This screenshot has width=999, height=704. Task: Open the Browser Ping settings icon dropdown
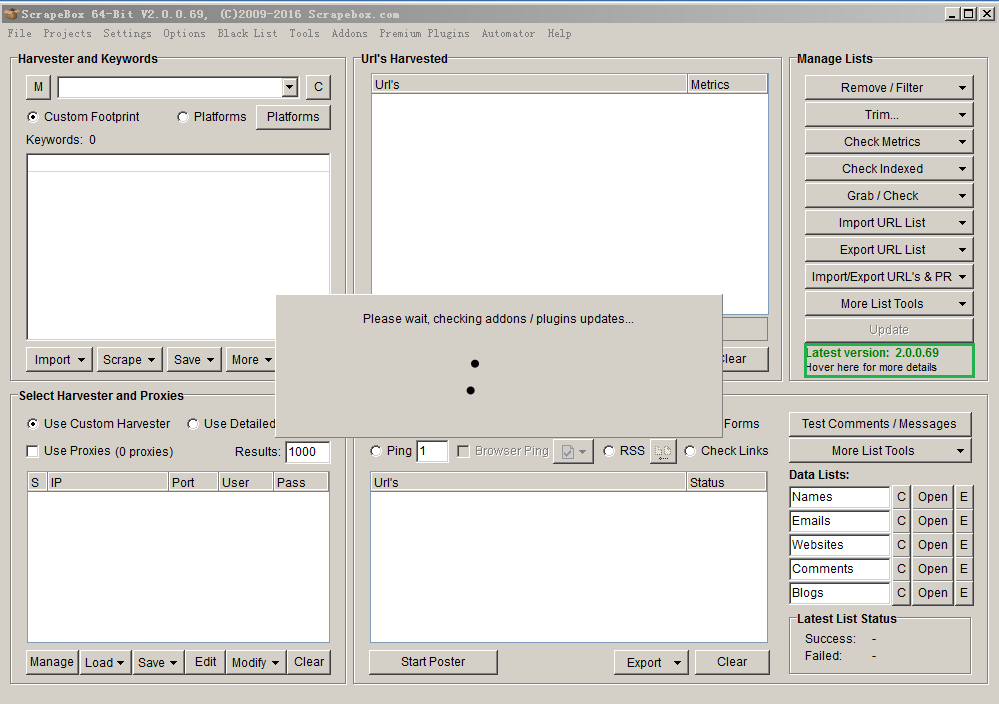pos(573,451)
